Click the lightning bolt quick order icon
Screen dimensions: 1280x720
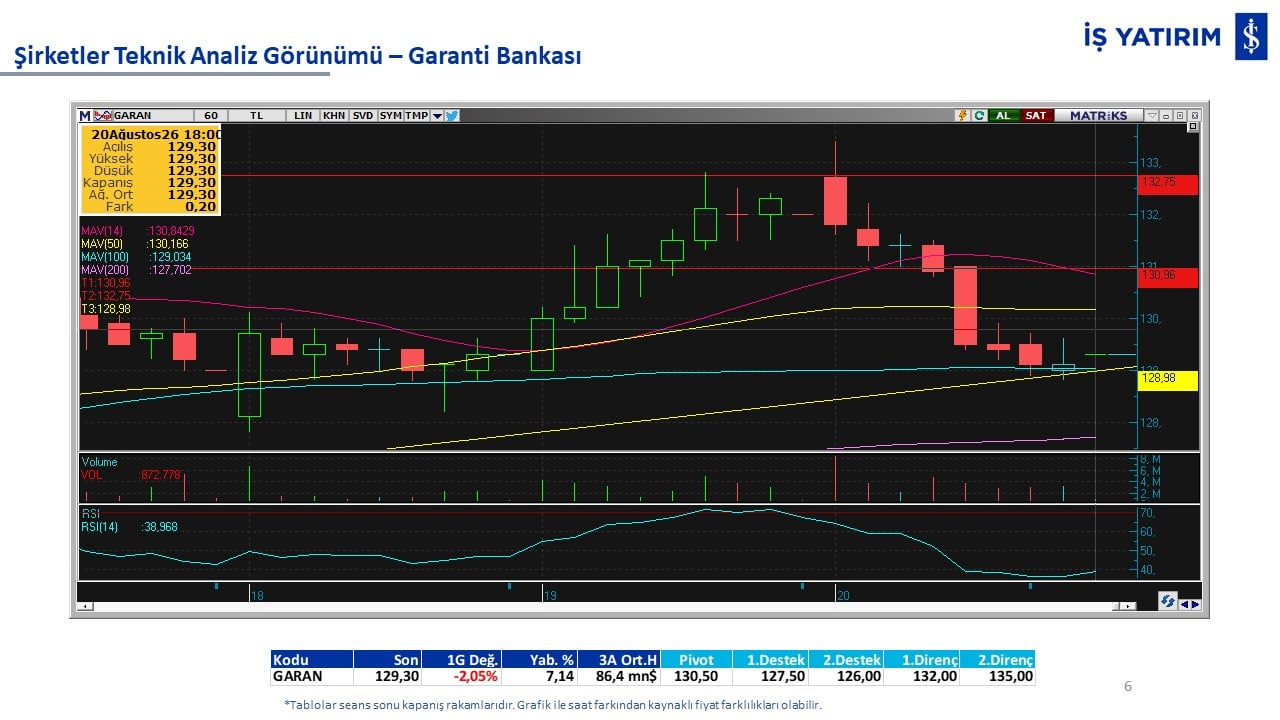[963, 115]
